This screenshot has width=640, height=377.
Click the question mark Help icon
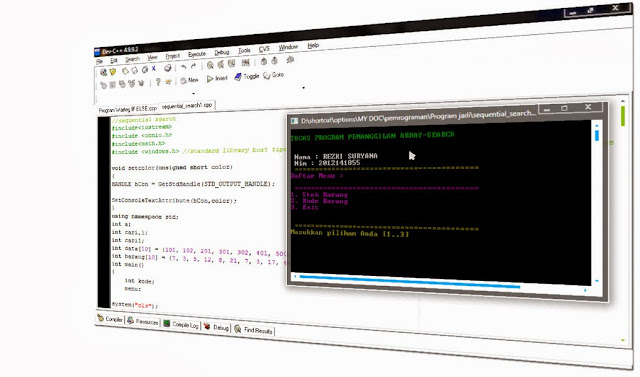coord(158,82)
